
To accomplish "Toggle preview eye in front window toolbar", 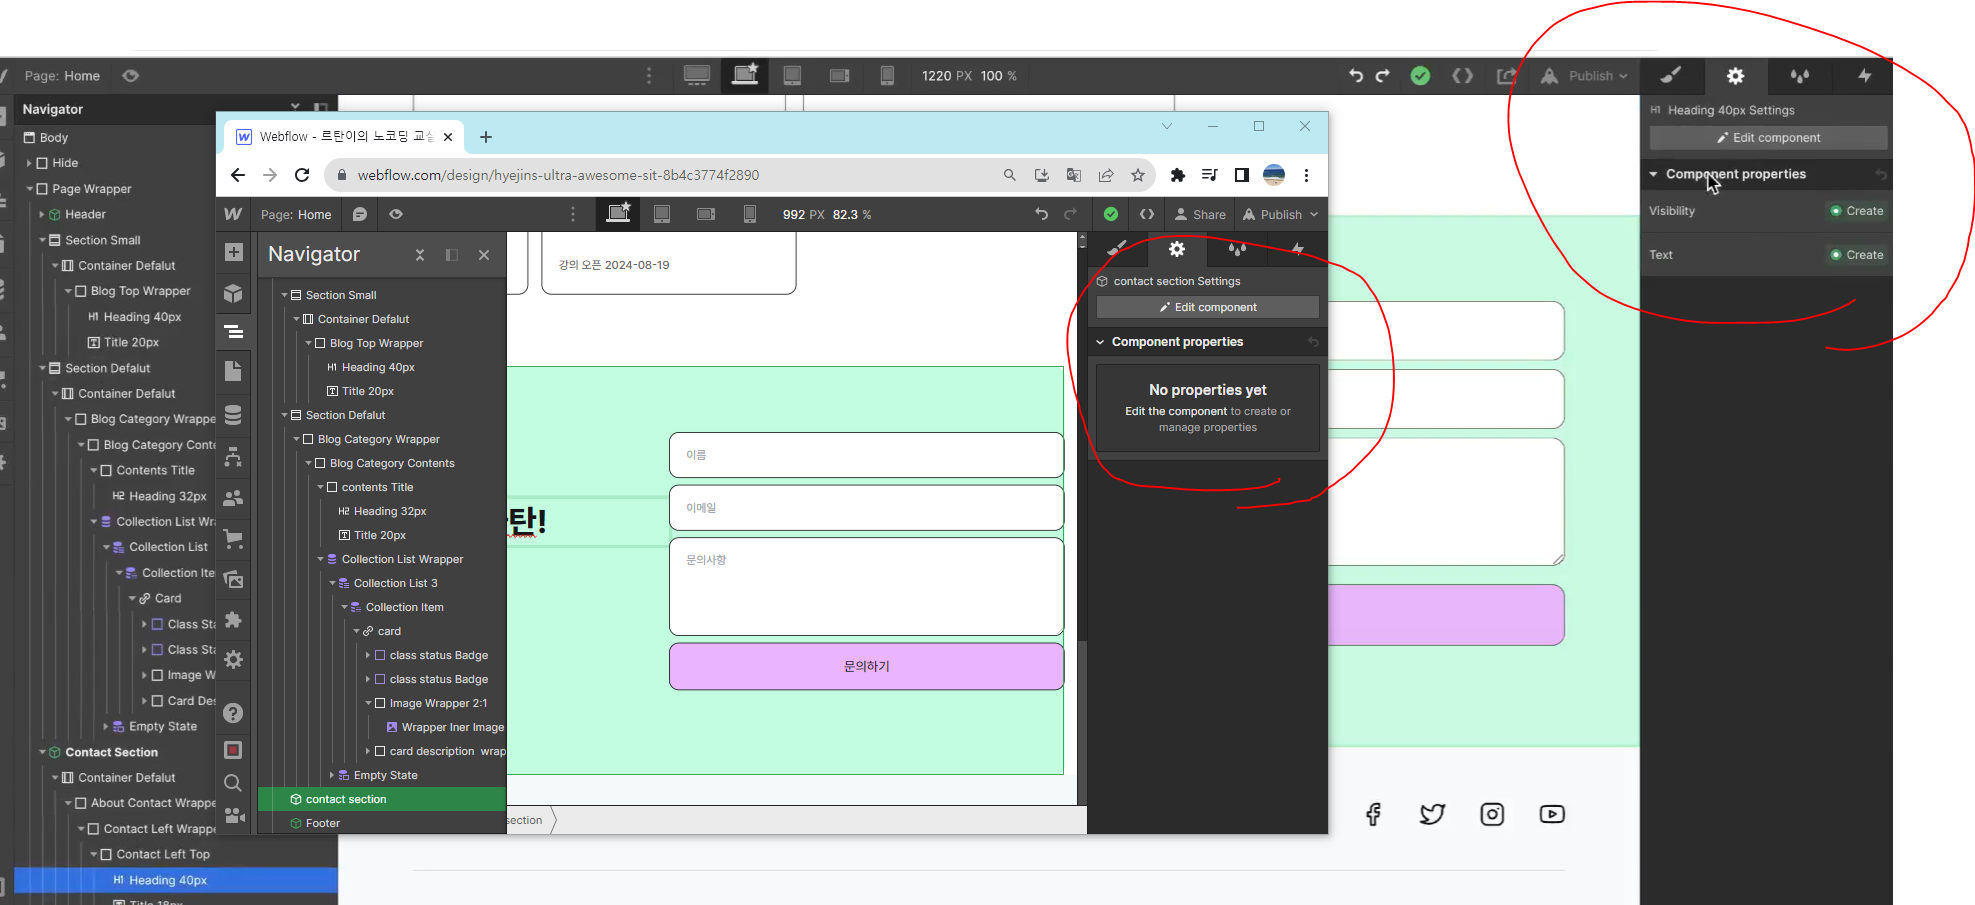I will pyautogui.click(x=396, y=214).
